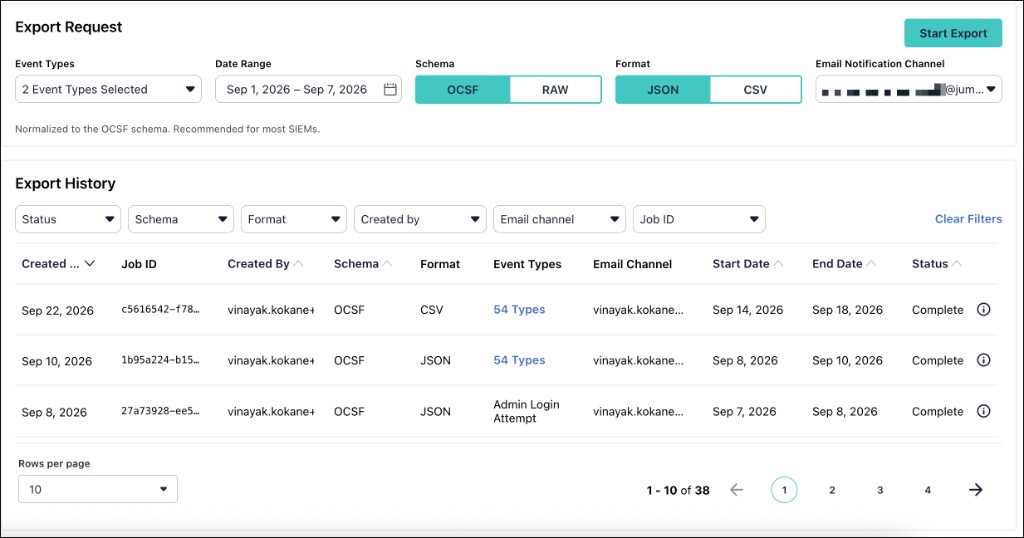This screenshot has height=538, width=1024.
Task: Select the OCSF schema toggle
Action: pos(462,89)
